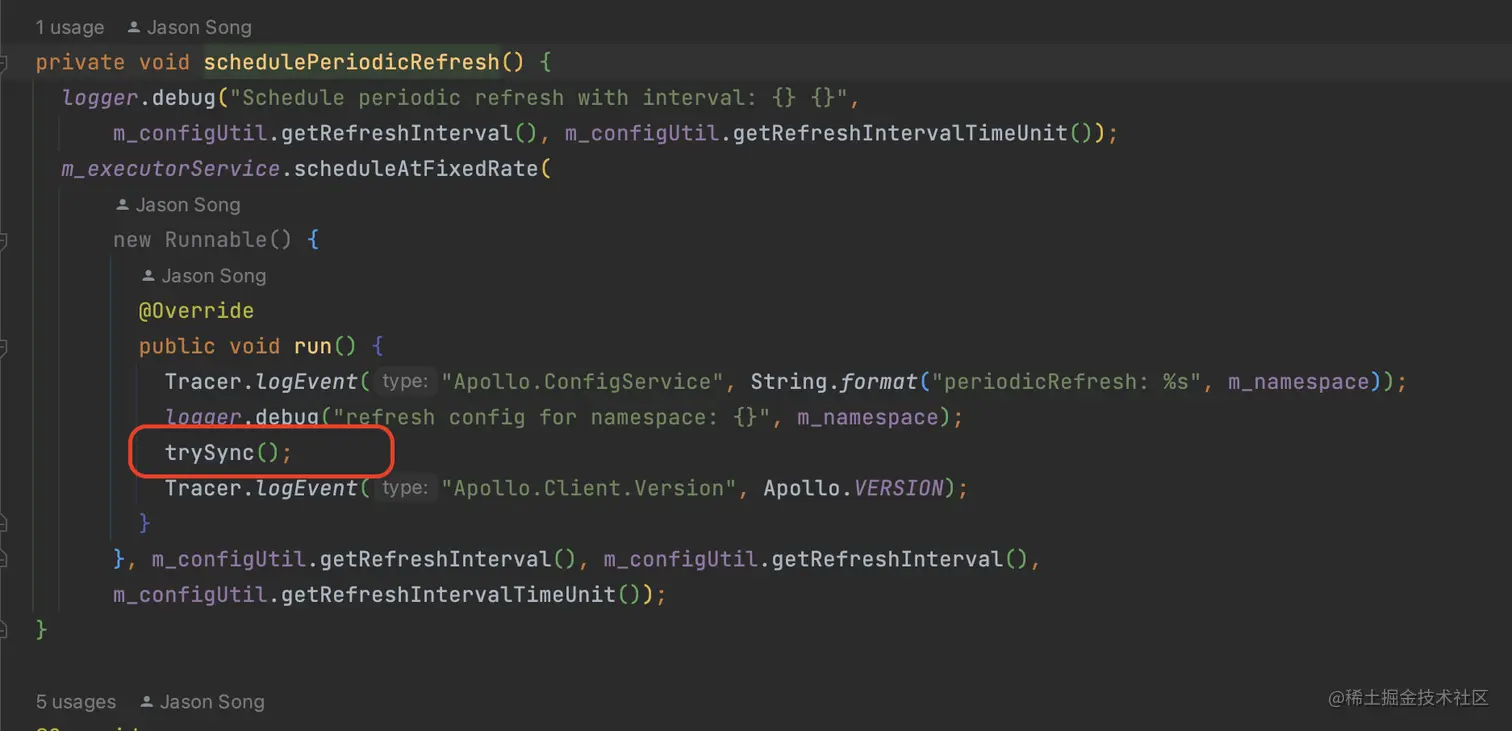The height and width of the screenshot is (731, 1512).
Task: Click "new Runnable()" anonymous class
Action: [203, 240]
